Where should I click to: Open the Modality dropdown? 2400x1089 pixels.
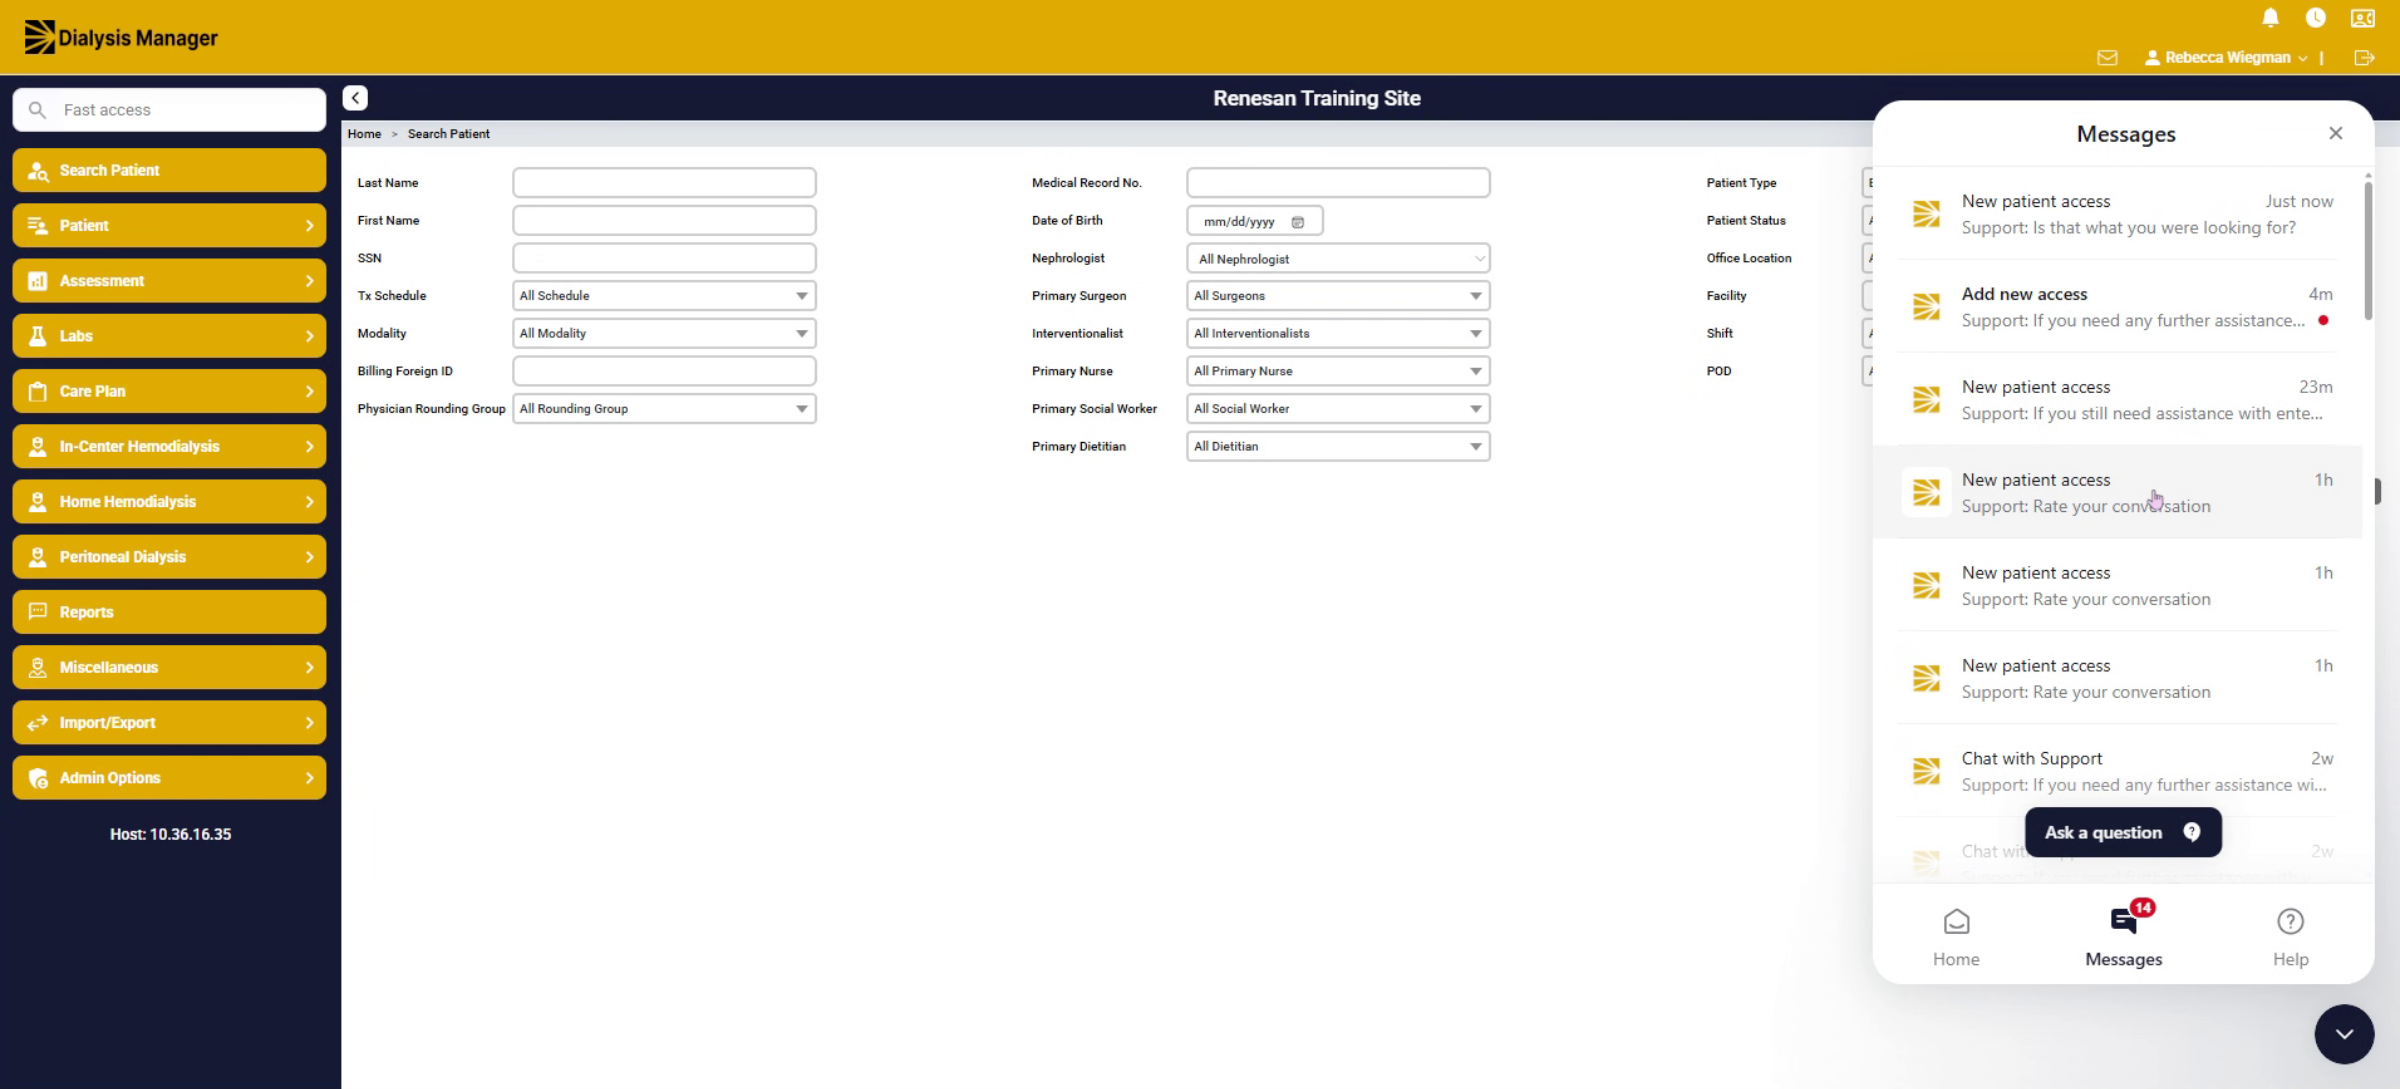coord(664,333)
